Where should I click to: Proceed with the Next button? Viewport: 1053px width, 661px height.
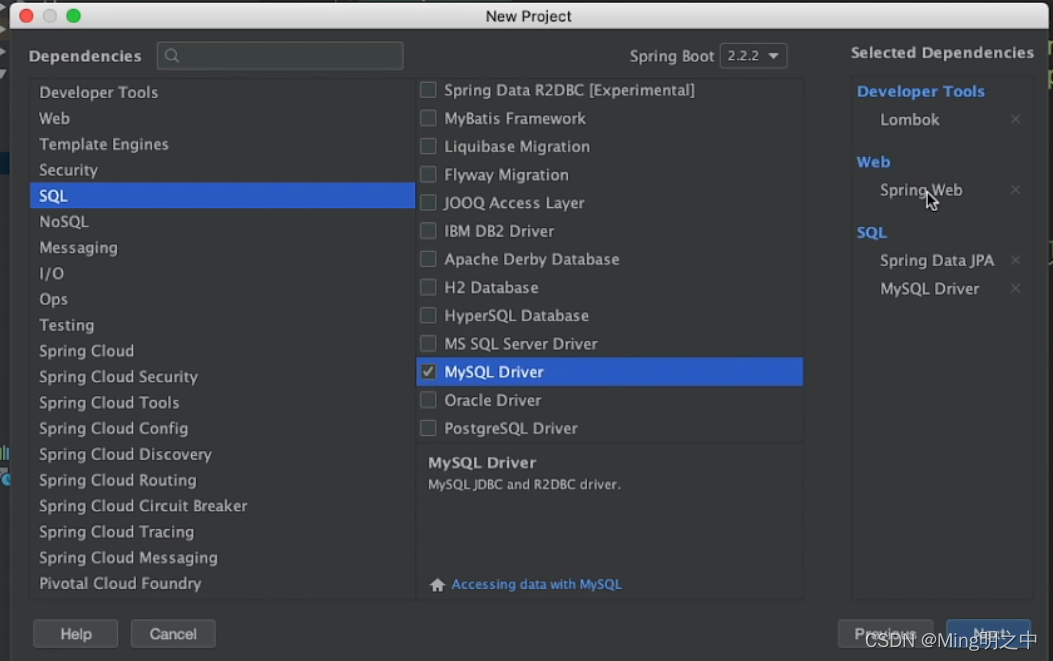point(989,633)
